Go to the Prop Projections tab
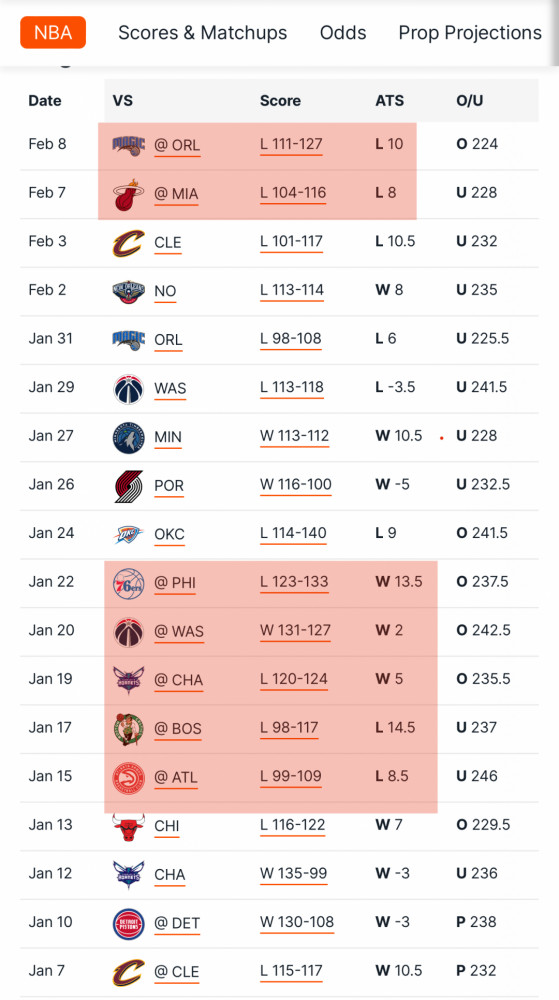This screenshot has height=1000, width=559. 470,33
